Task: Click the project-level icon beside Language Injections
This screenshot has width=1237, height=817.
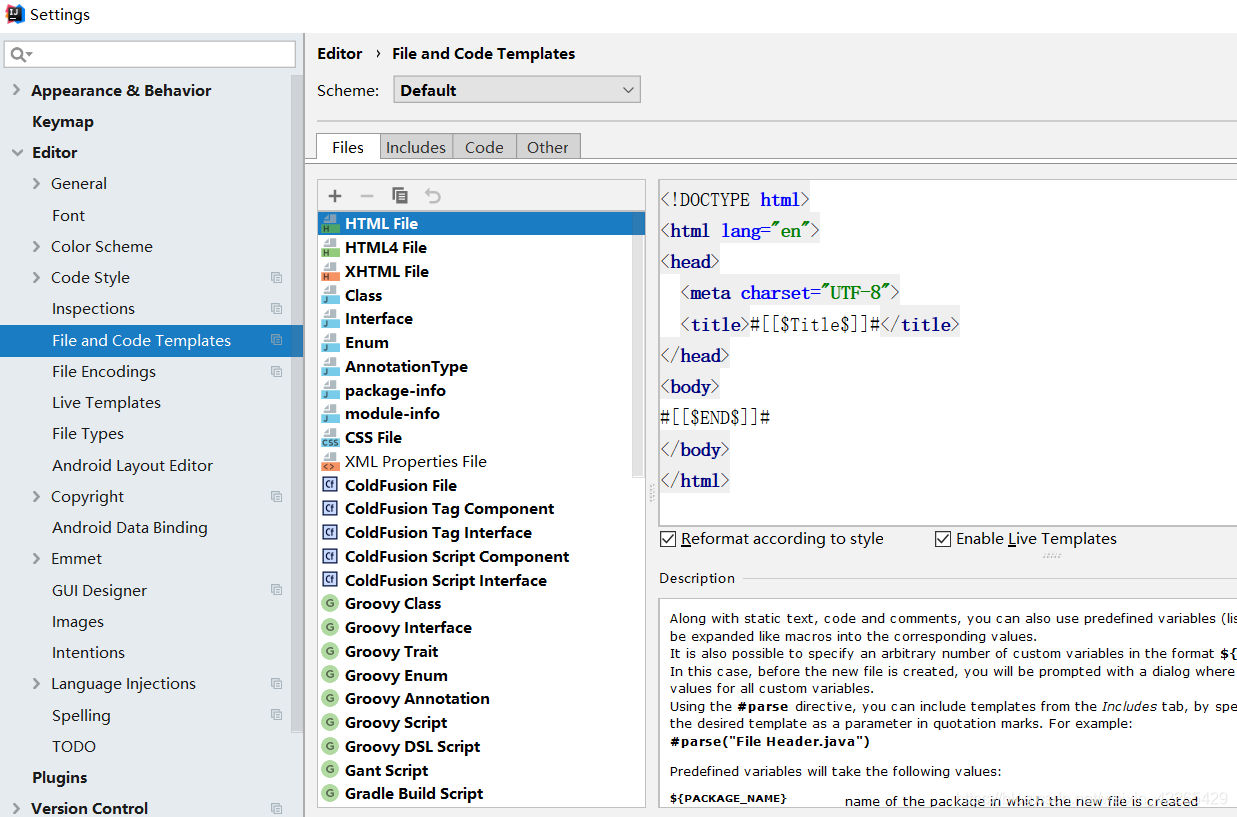Action: point(277,684)
